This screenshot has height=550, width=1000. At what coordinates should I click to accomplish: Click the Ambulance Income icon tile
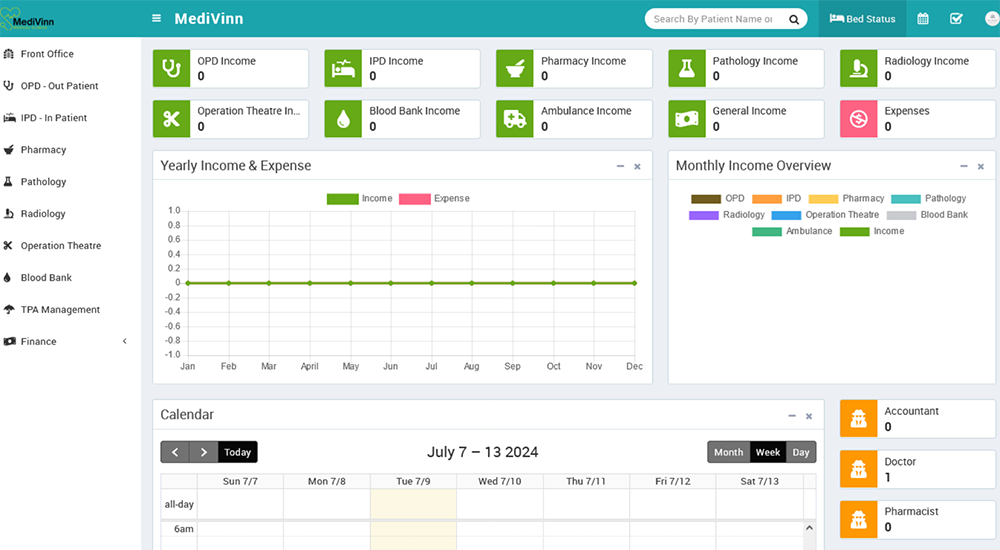tap(515, 118)
